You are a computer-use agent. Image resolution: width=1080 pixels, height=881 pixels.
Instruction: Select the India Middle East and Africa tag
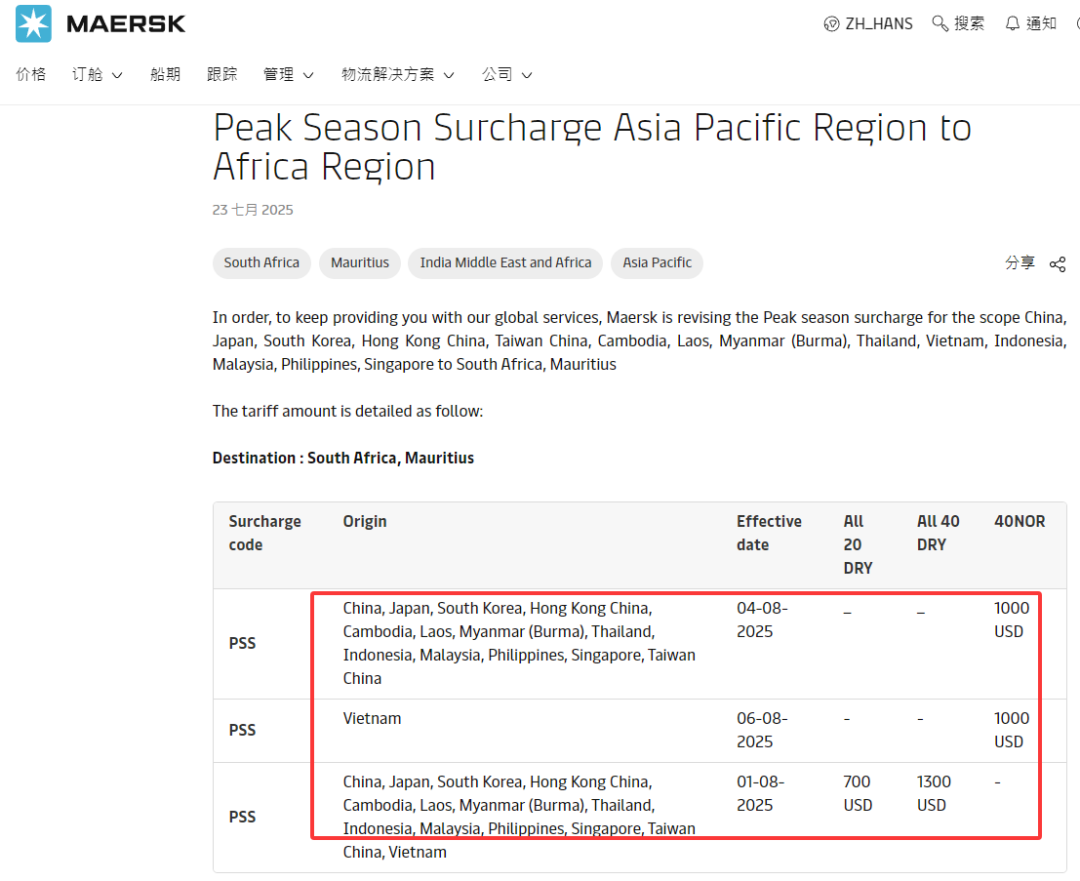pos(506,263)
